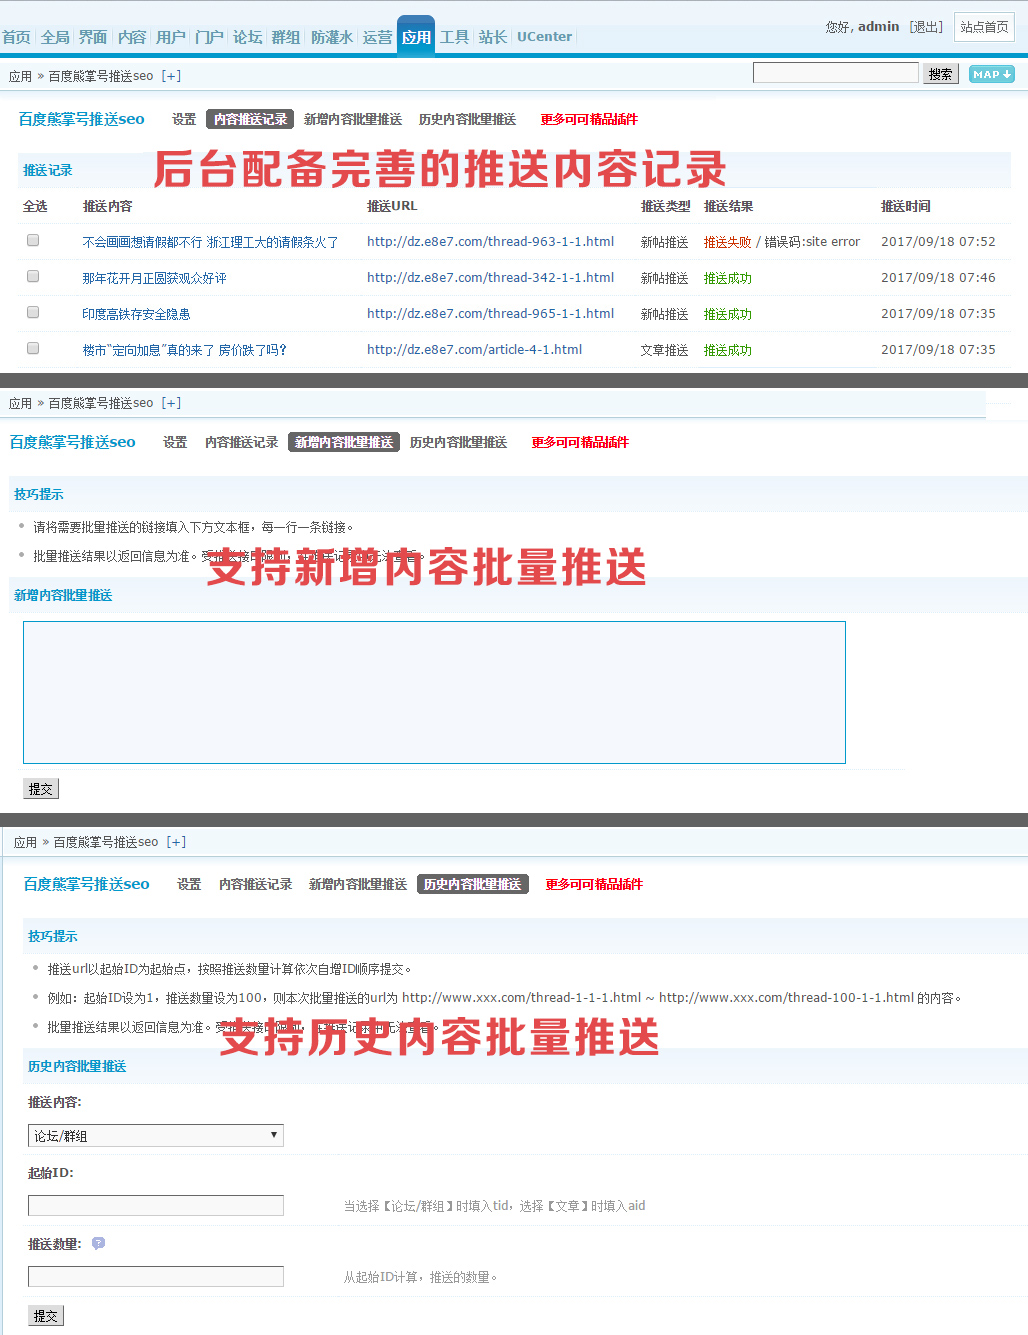This screenshot has width=1028, height=1335.
Task: Open the thread-342-1-1.html URL link
Action: click(490, 277)
